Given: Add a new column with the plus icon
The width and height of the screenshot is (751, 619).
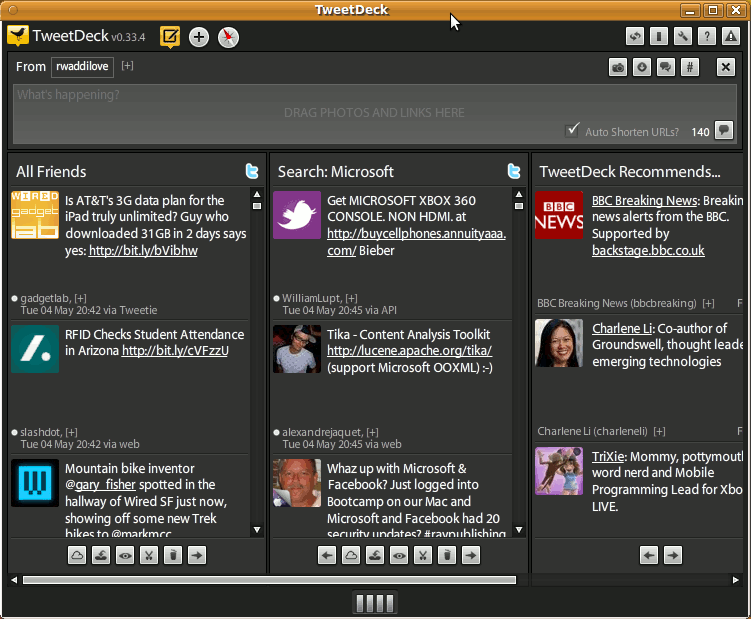Looking at the screenshot, I should (x=199, y=37).
